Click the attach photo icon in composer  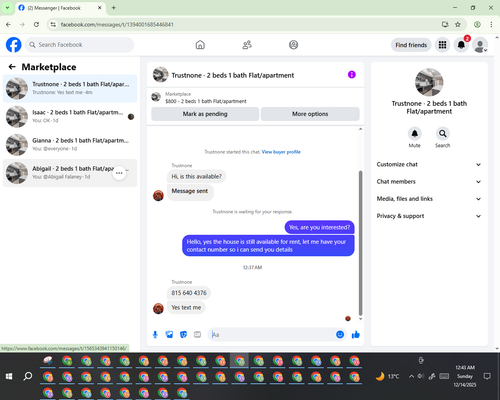(x=169, y=335)
